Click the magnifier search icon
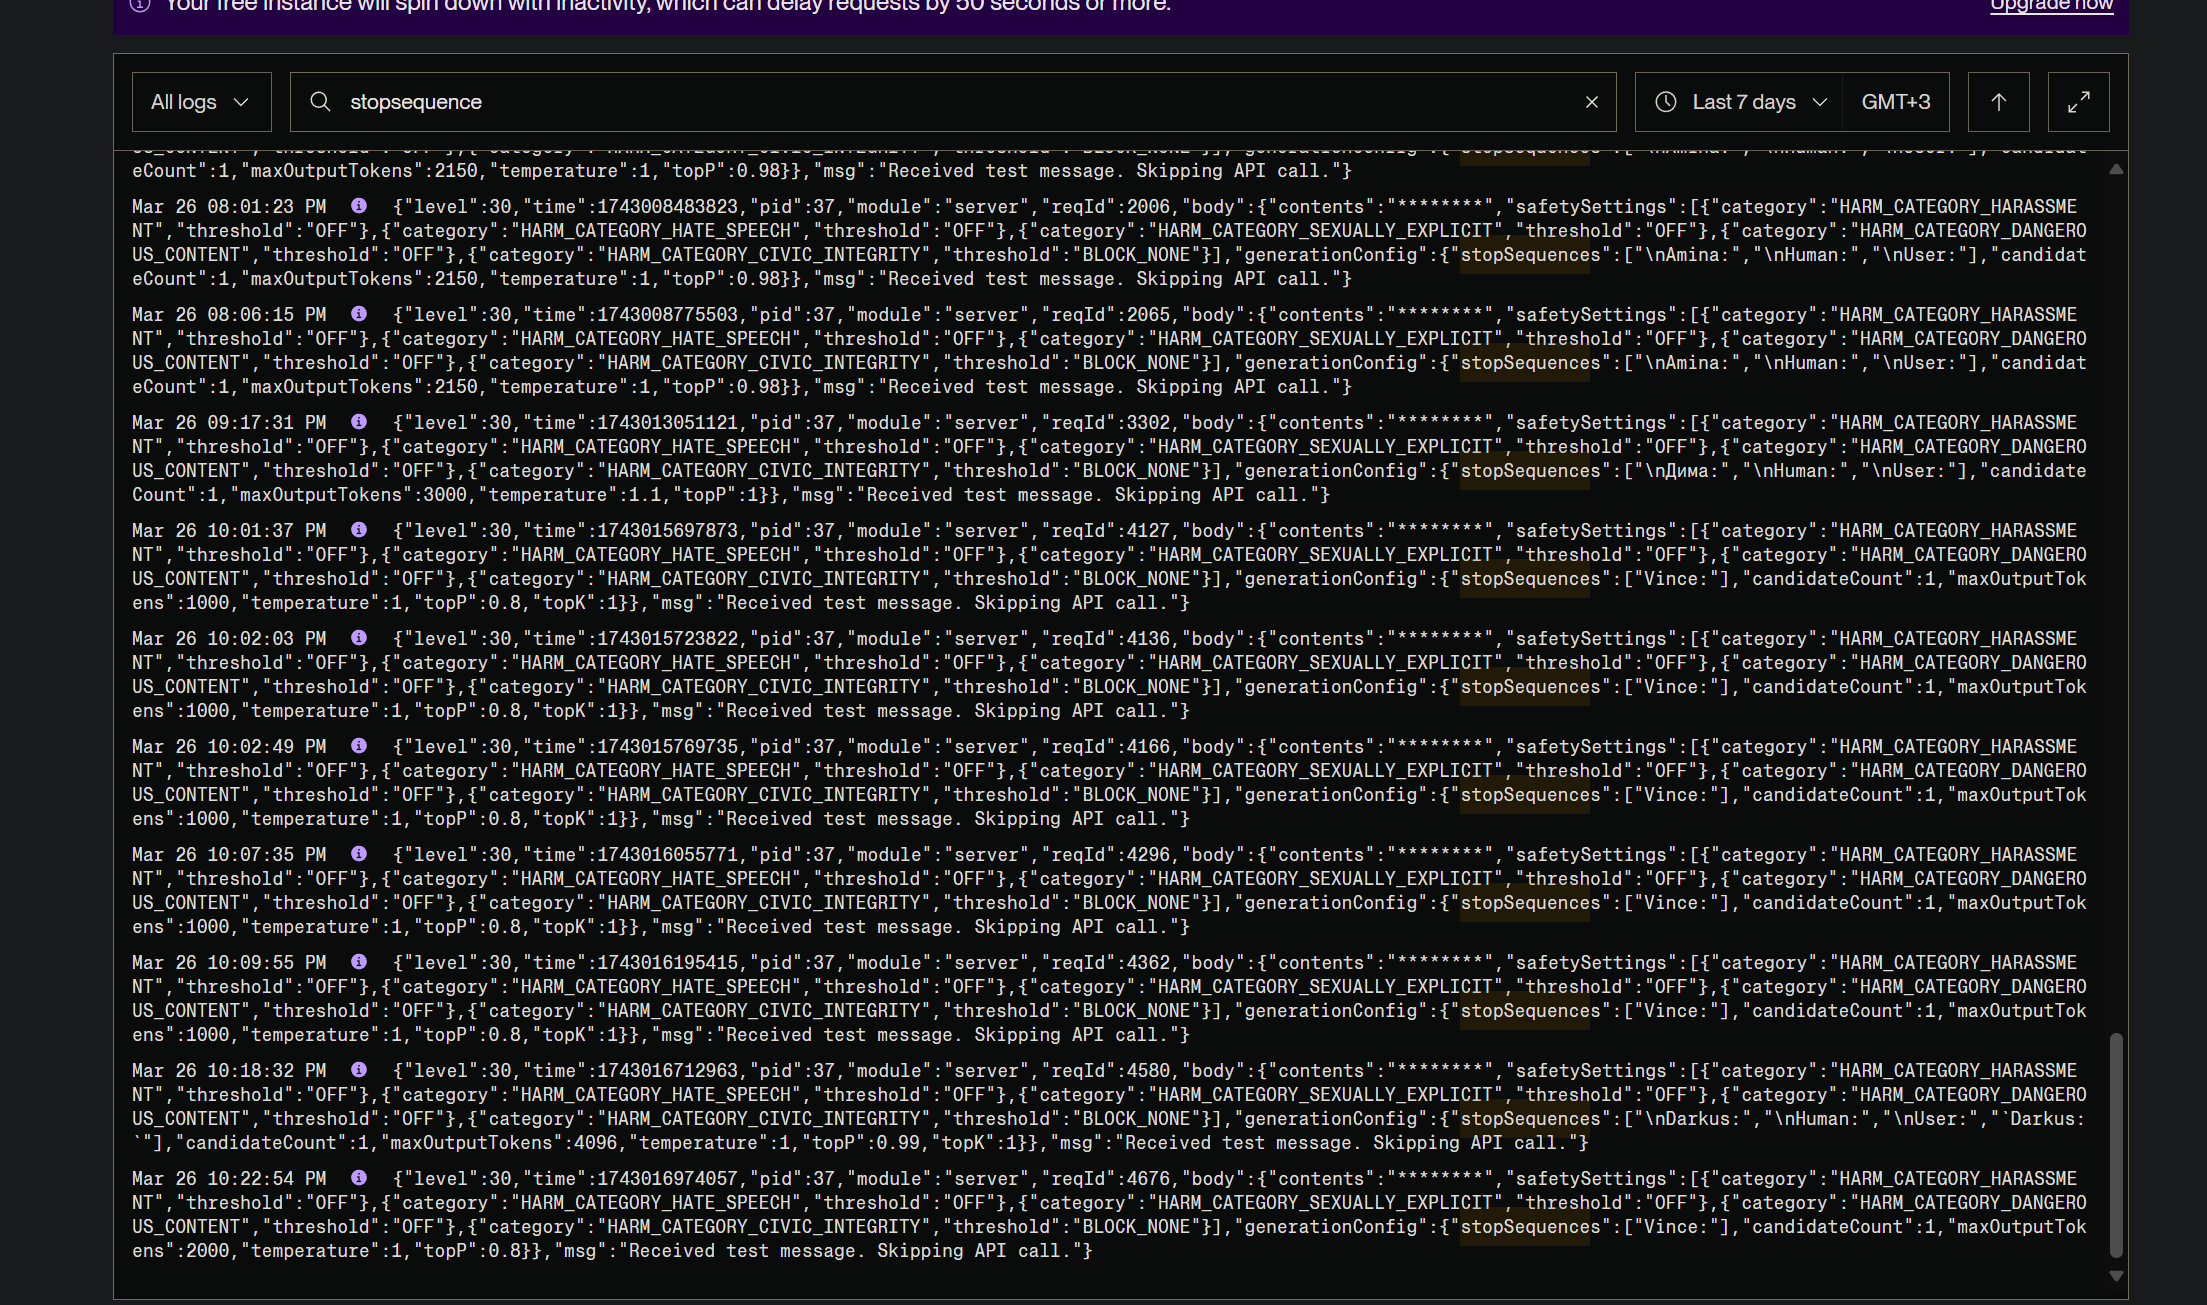Image resolution: width=2207 pixels, height=1305 pixels. tap(320, 102)
